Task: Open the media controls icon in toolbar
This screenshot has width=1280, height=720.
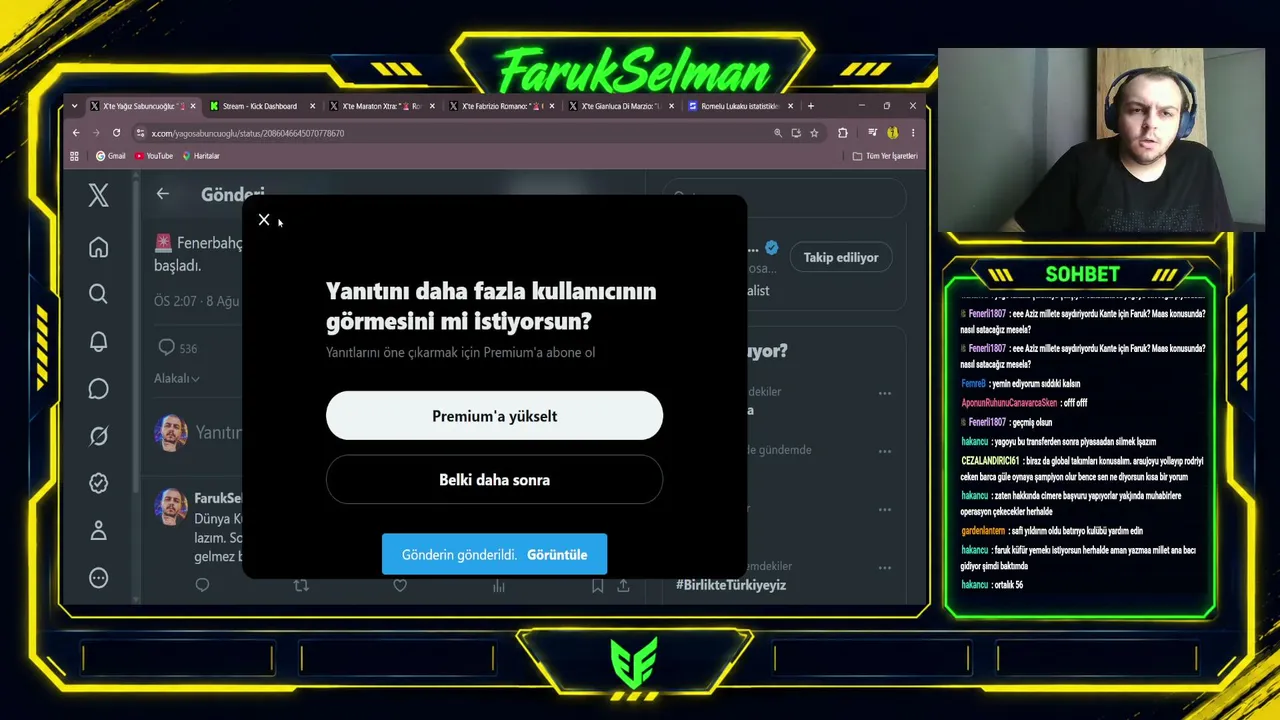Action: 873,133
